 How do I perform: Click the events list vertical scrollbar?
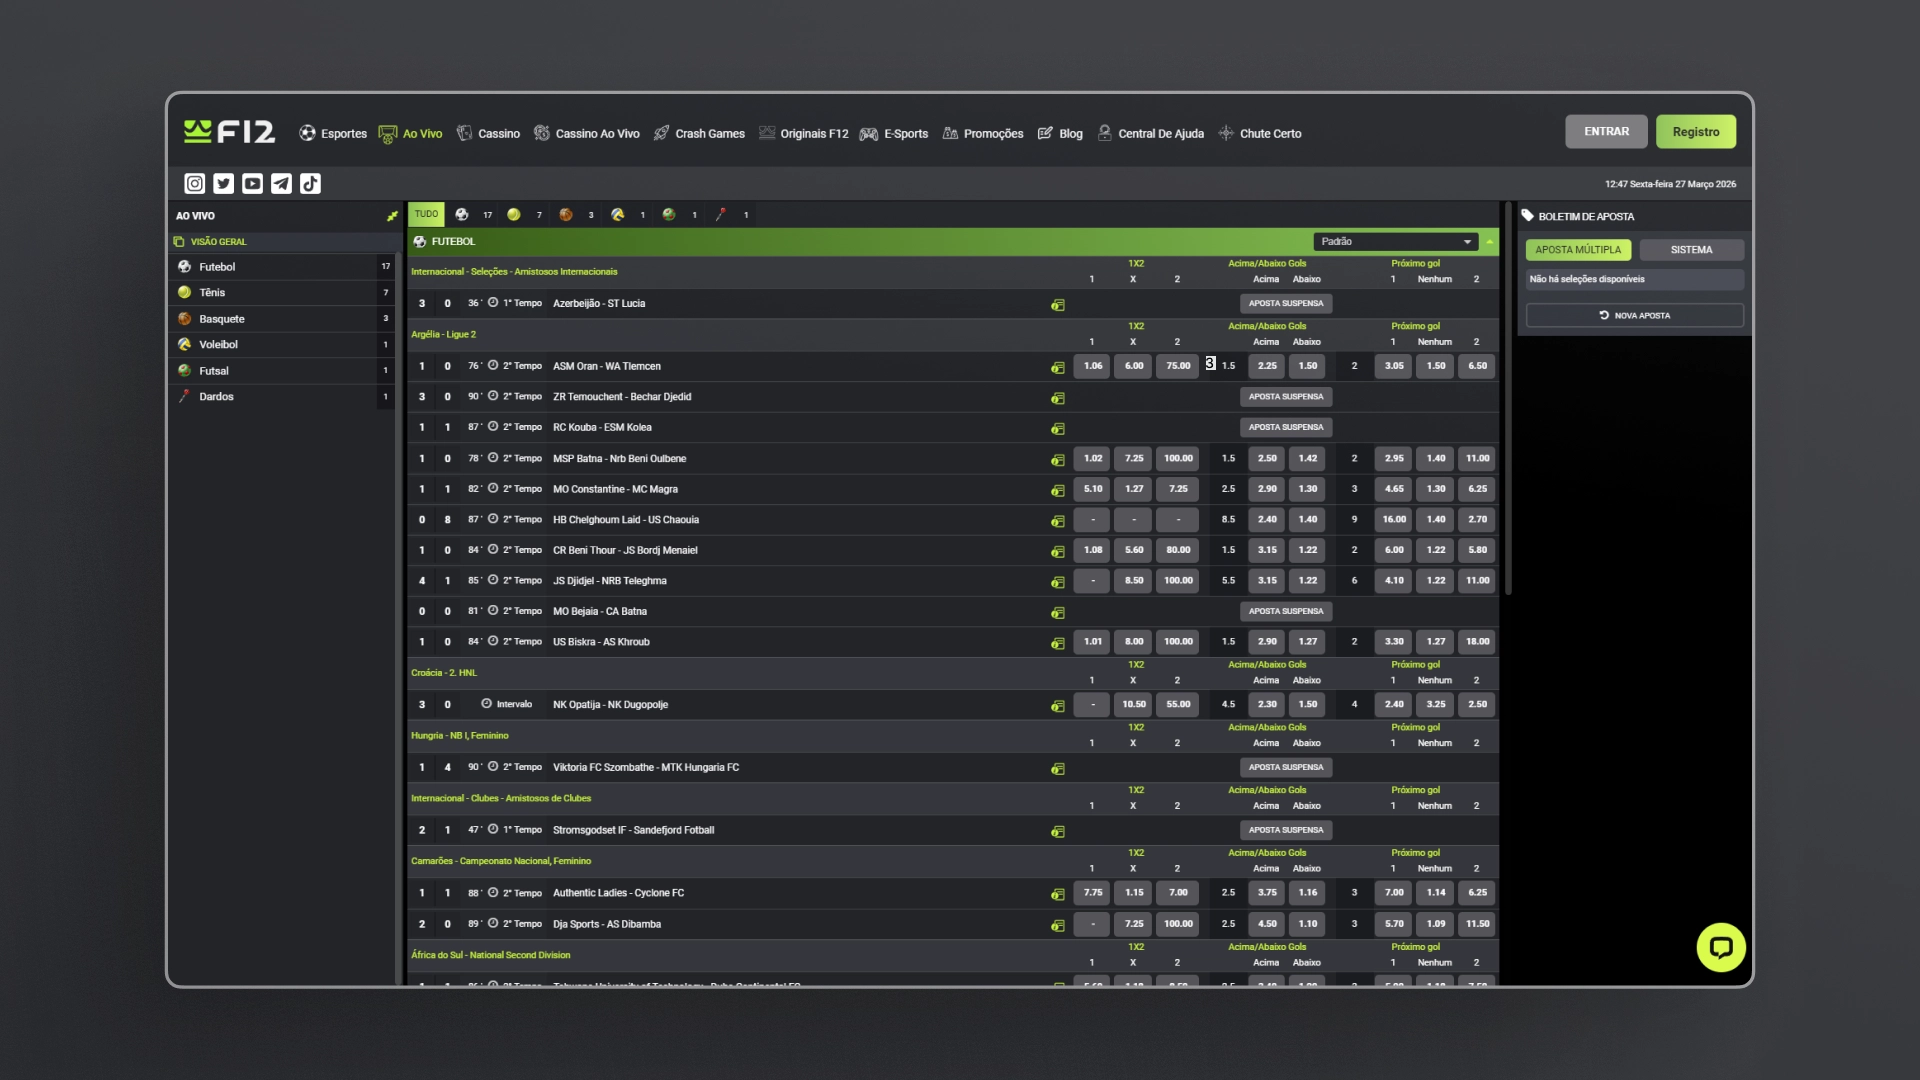(x=1507, y=400)
